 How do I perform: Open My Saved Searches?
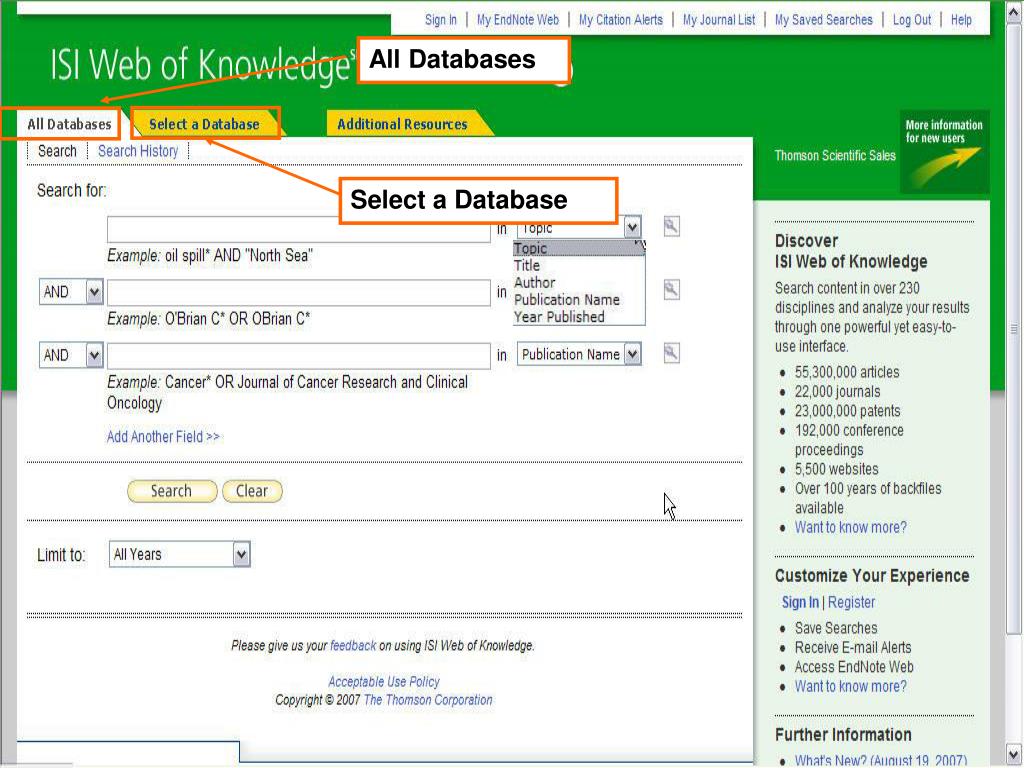click(x=824, y=20)
